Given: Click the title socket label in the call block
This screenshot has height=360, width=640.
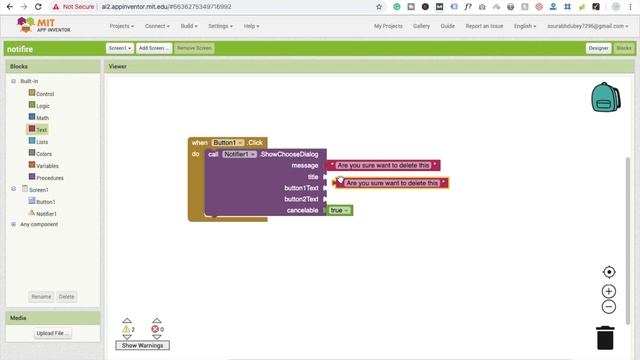Looking at the screenshot, I should coord(313,177).
